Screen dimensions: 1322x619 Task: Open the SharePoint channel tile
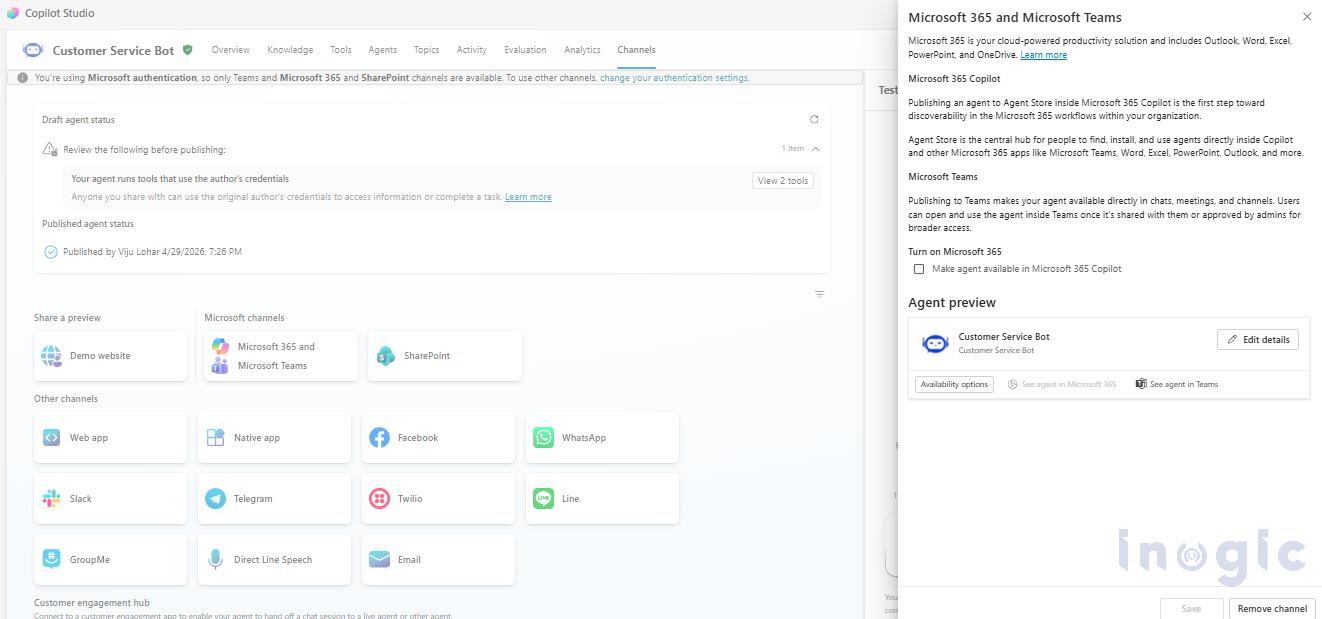tap(445, 356)
